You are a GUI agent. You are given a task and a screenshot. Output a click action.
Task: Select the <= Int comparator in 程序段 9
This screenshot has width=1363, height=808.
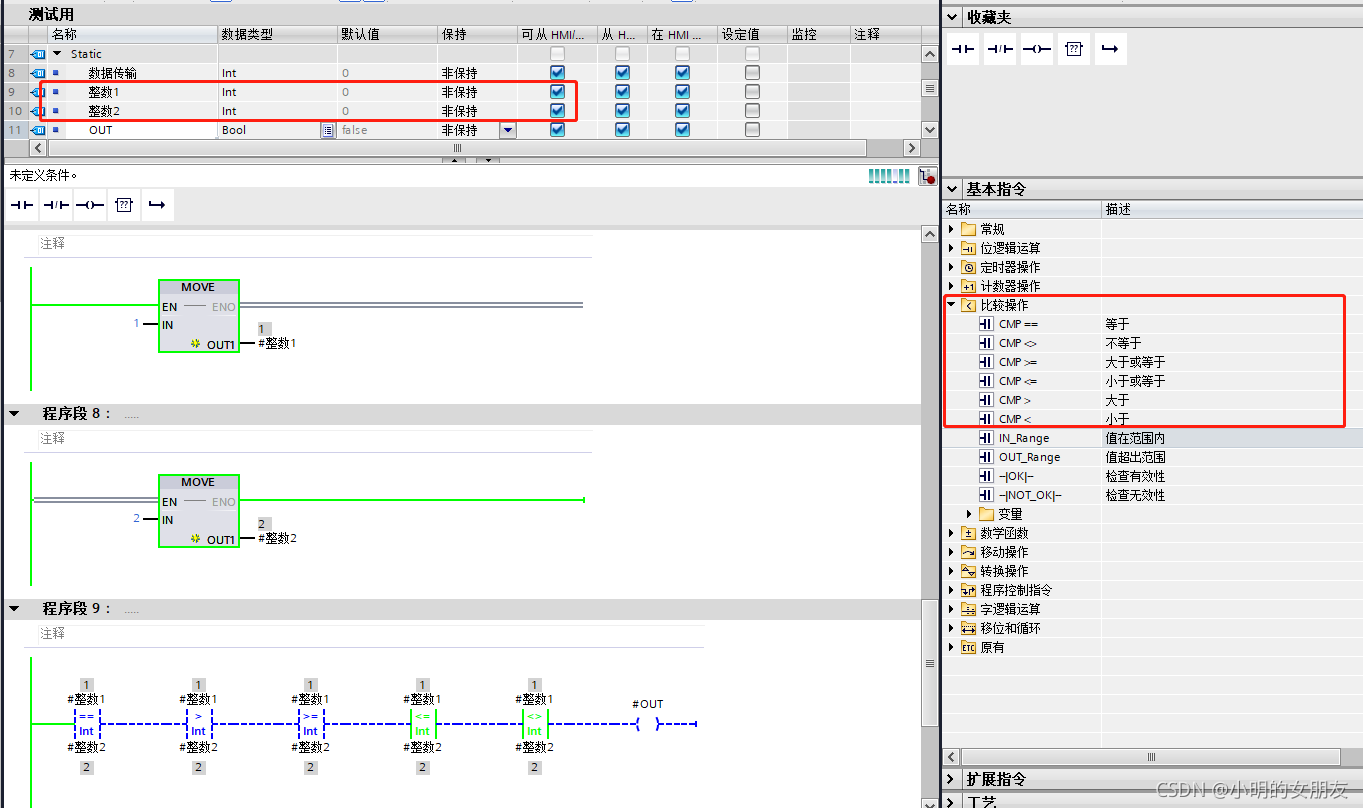(422, 723)
